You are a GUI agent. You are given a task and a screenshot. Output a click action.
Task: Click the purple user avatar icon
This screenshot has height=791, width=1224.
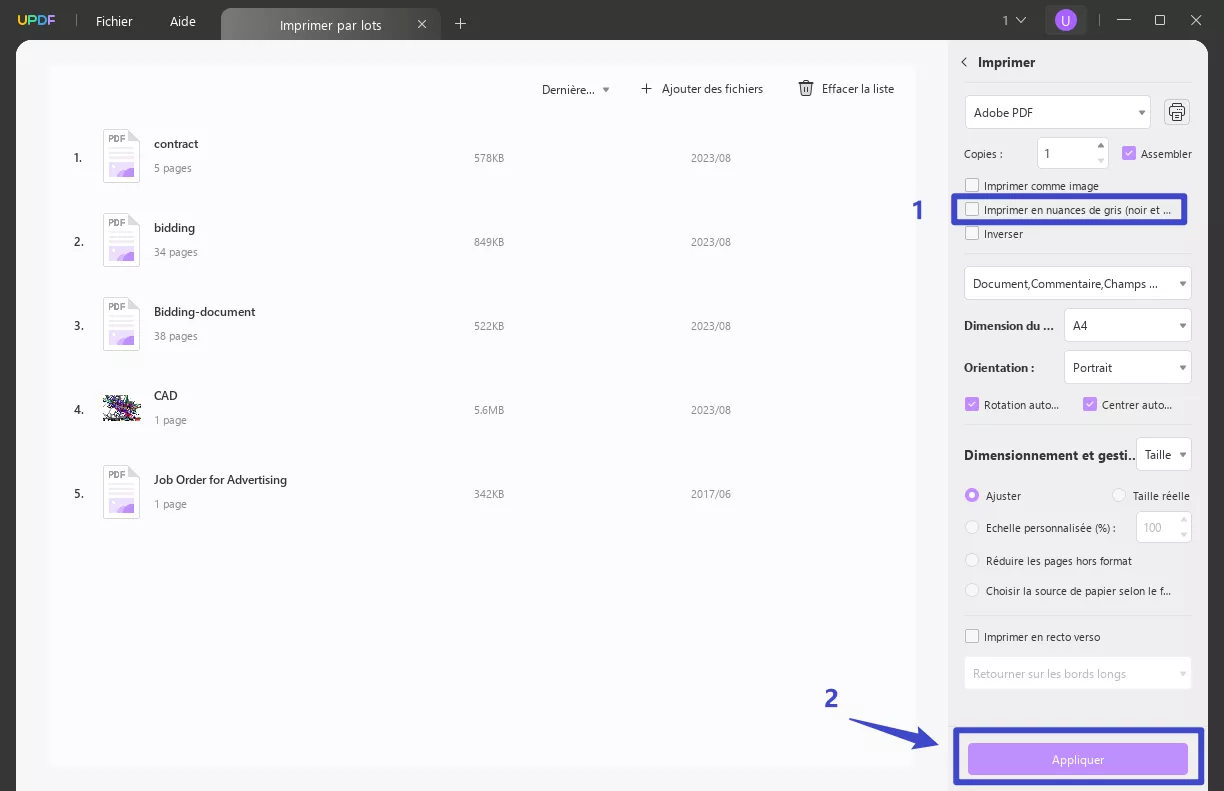(1065, 20)
